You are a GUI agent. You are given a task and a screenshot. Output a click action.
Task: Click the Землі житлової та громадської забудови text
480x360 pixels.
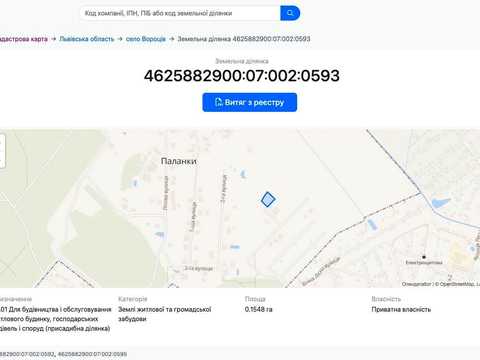(165, 314)
